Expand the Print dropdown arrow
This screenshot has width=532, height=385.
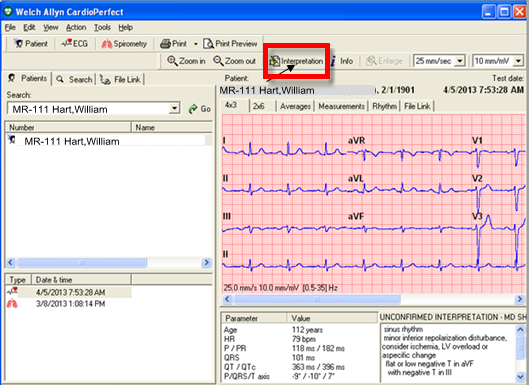pos(195,44)
